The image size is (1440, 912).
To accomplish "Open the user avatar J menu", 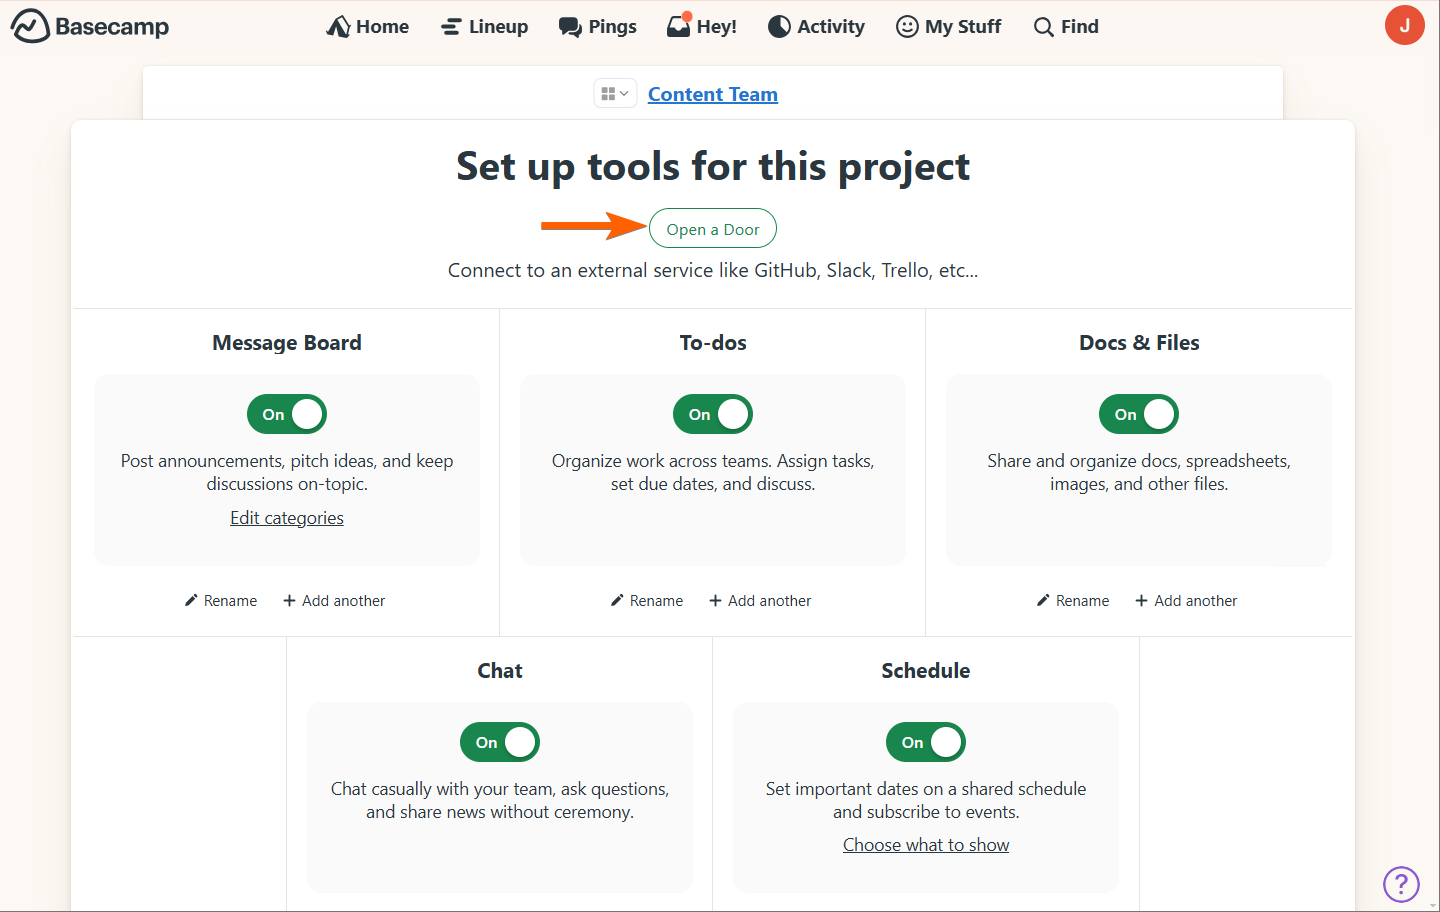I will click(x=1404, y=26).
